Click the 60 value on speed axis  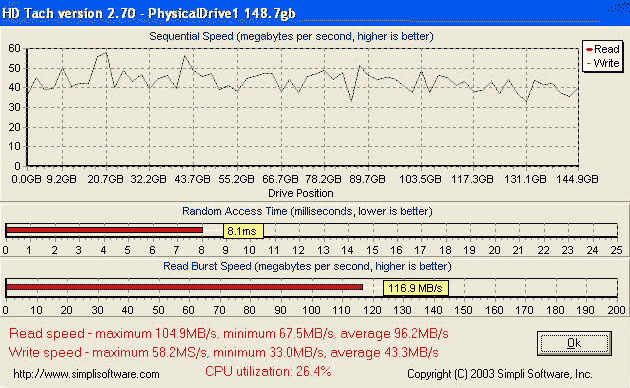(x=14, y=49)
